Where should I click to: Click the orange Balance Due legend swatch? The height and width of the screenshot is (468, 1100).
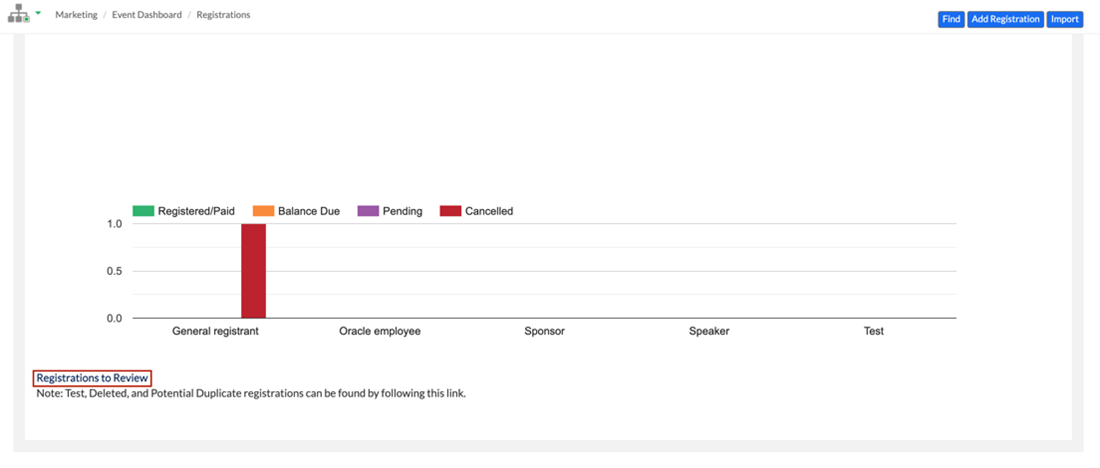point(263,211)
